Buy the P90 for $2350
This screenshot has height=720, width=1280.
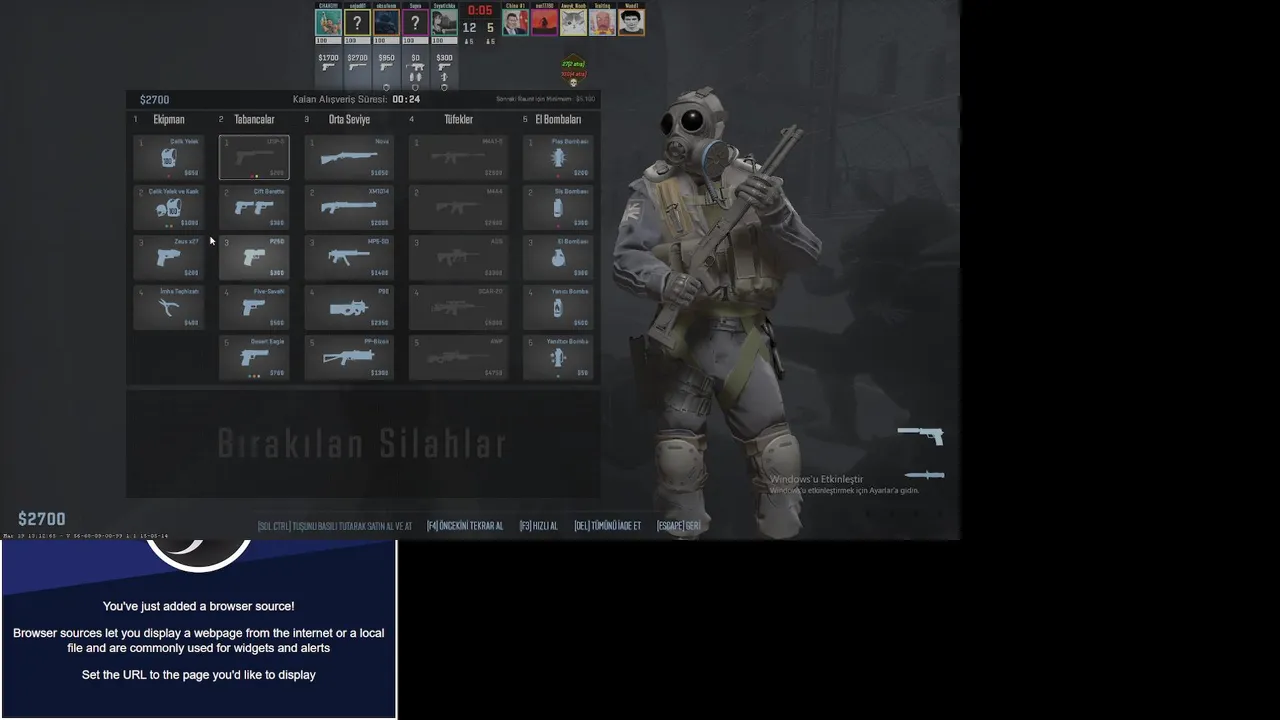click(x=349, y=308)
